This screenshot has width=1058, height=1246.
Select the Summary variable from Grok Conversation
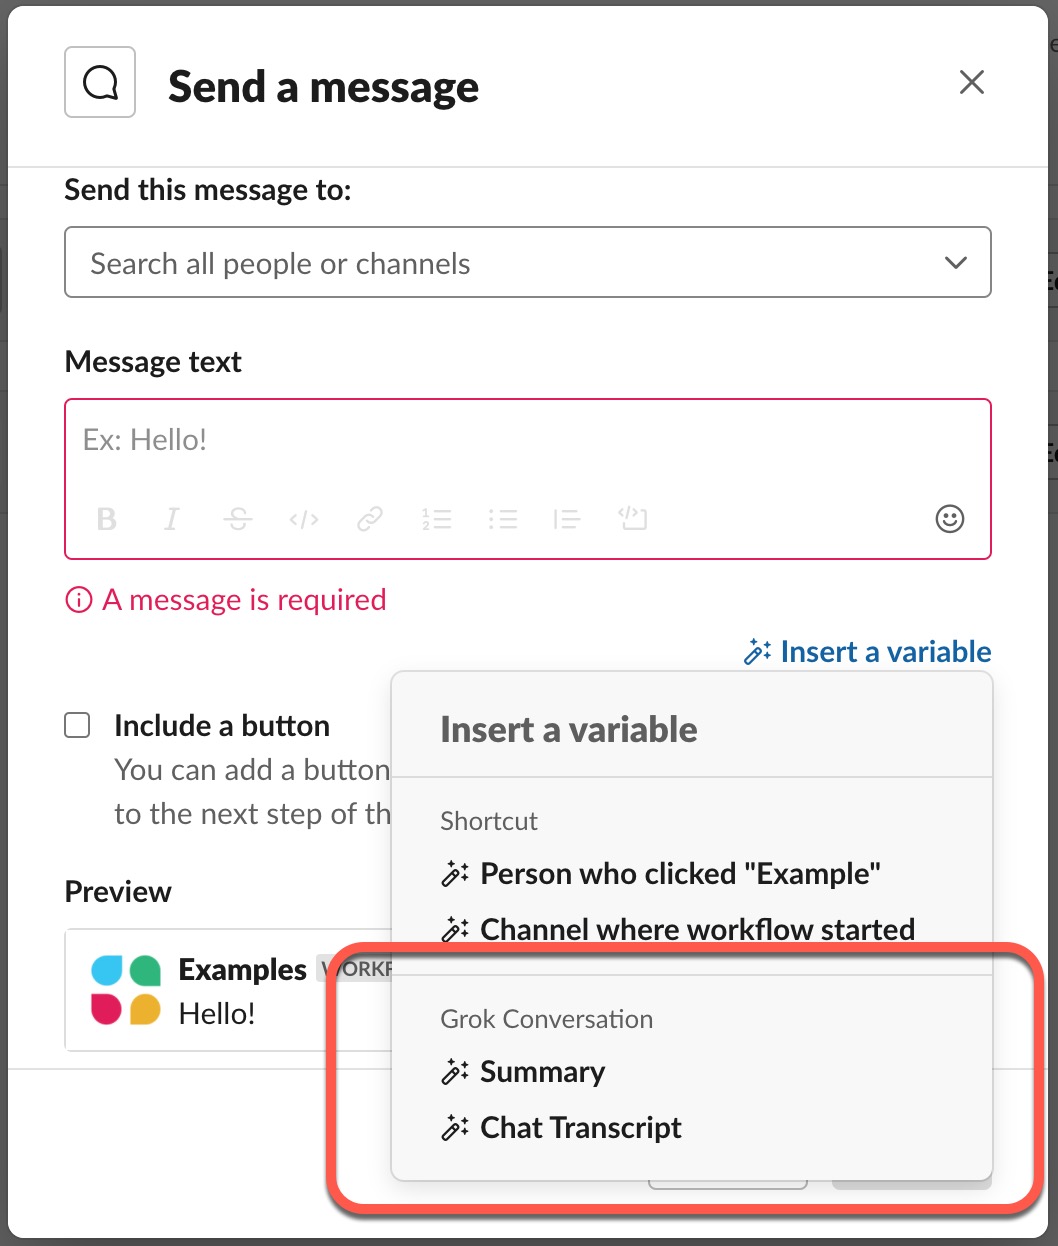tap(523, 1072)
